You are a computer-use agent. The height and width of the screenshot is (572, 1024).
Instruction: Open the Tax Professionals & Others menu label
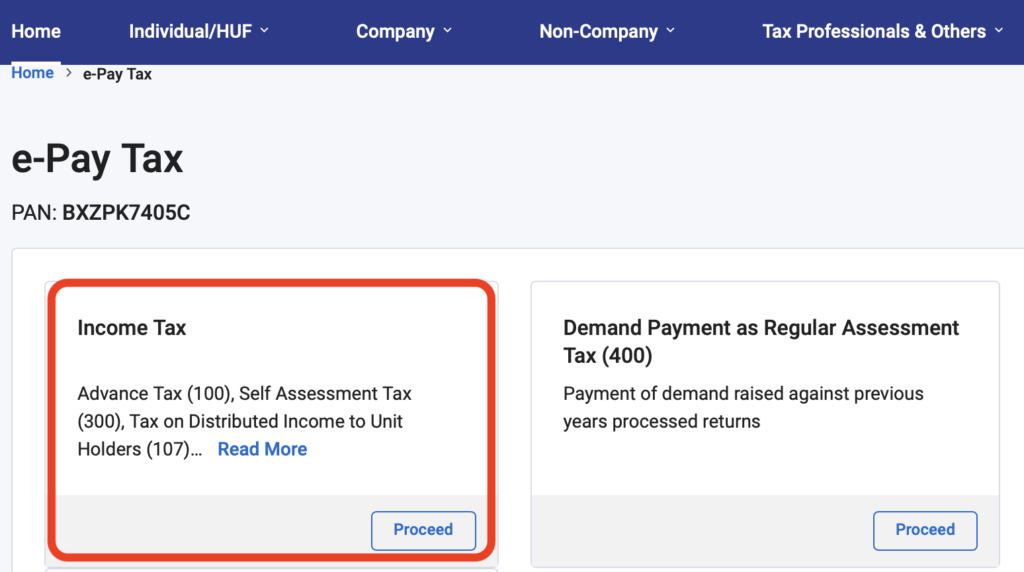874,31
